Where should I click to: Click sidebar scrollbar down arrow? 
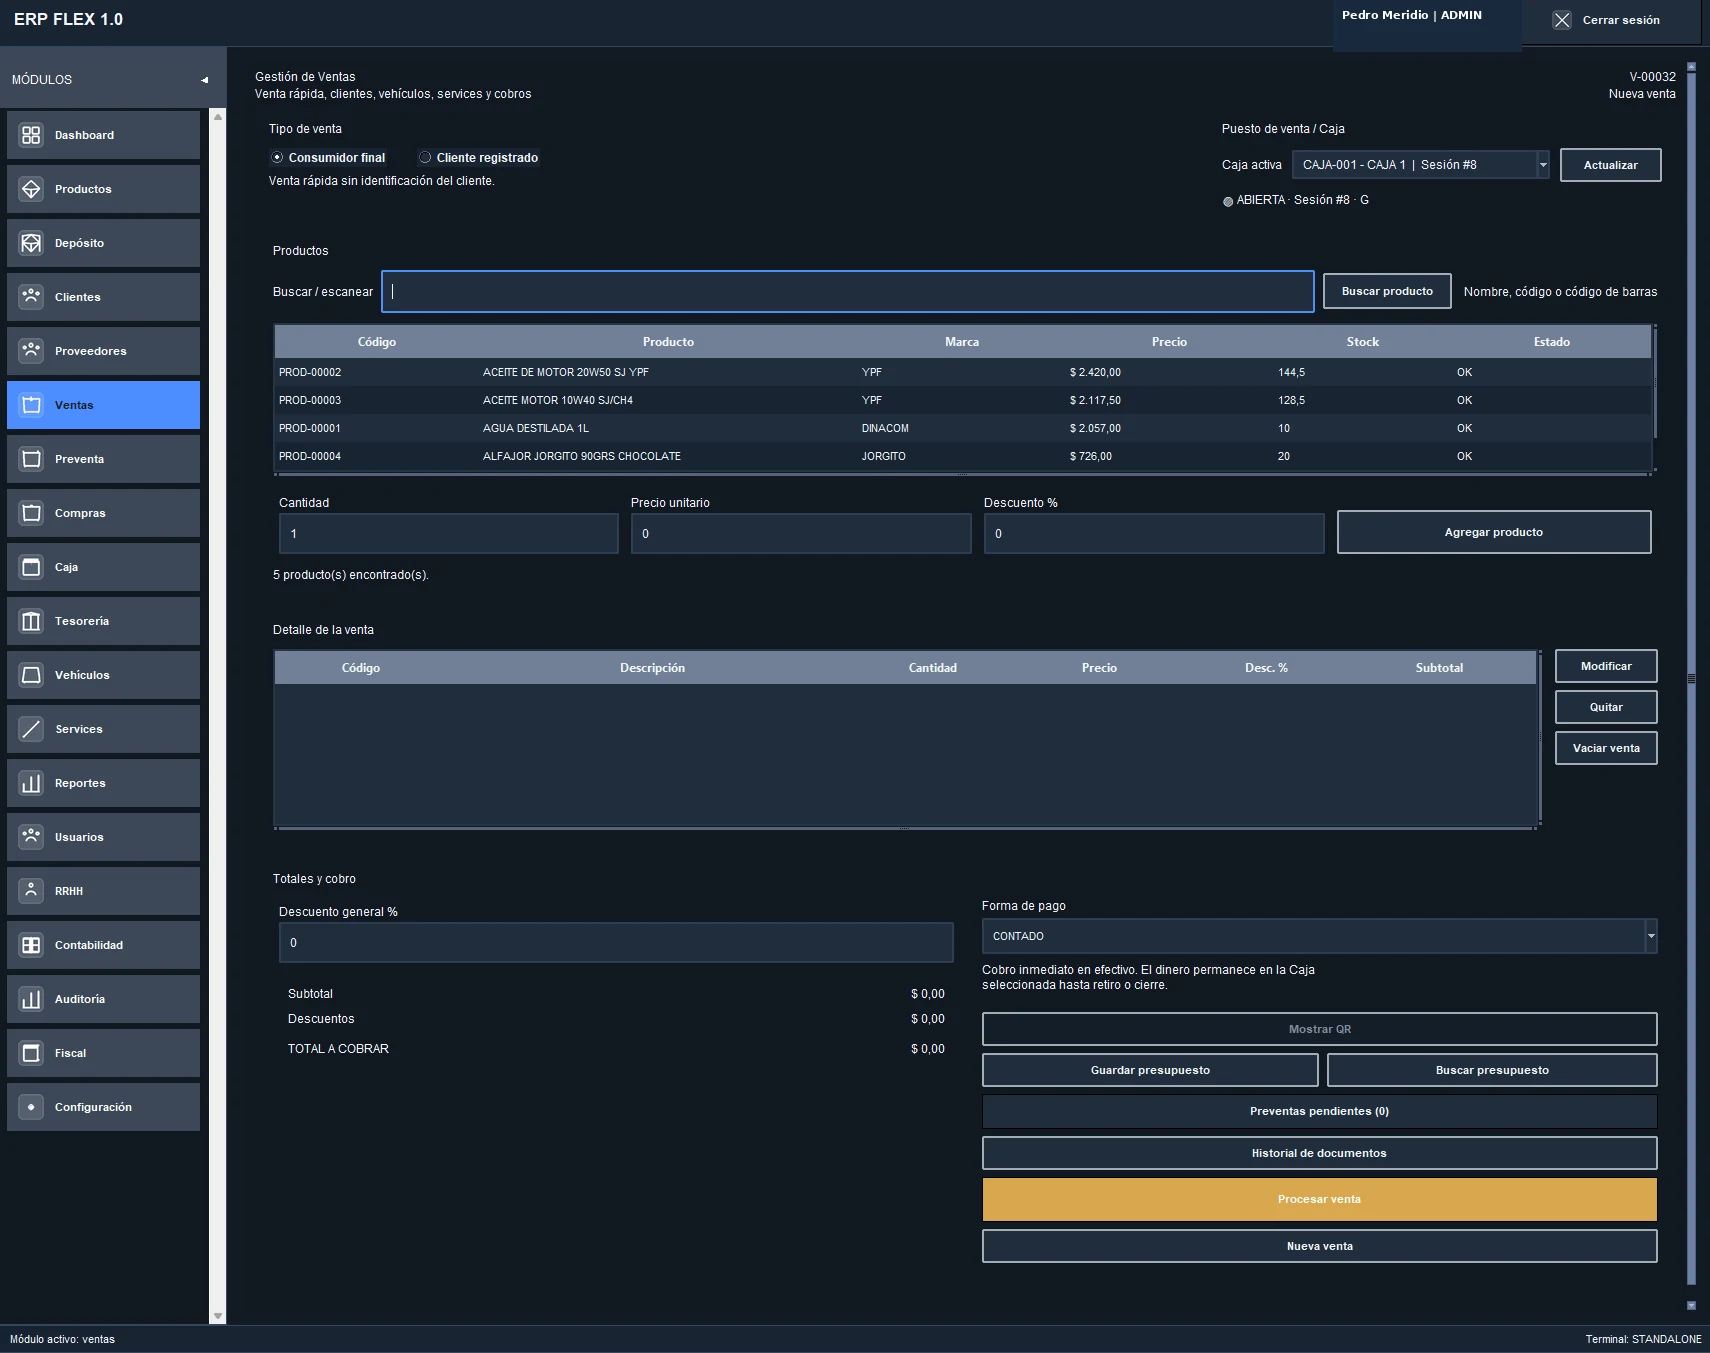(218, 1316)
